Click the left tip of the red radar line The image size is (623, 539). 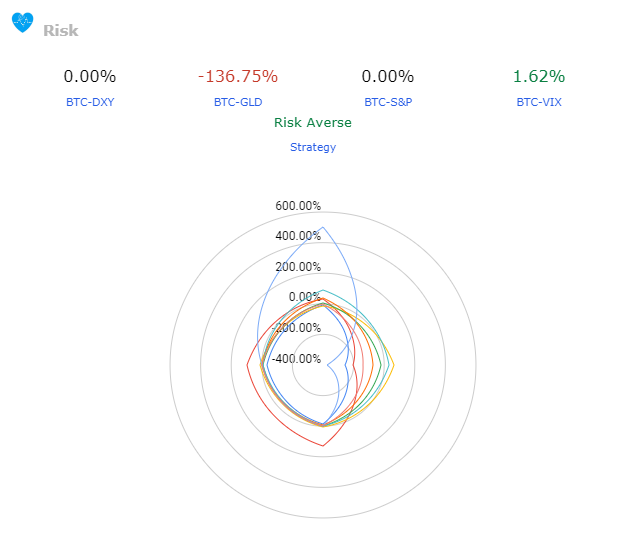246,366
